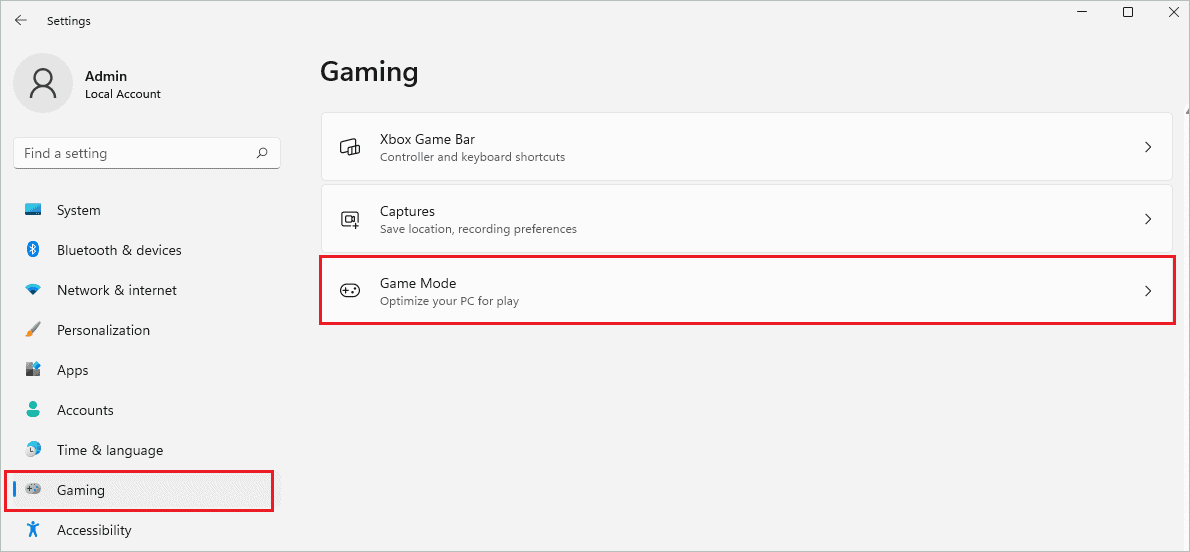This screenshot has width=1190, height=552.
Task: Click the Personalization paintbrush icon
Action: [x=33, y=330]
